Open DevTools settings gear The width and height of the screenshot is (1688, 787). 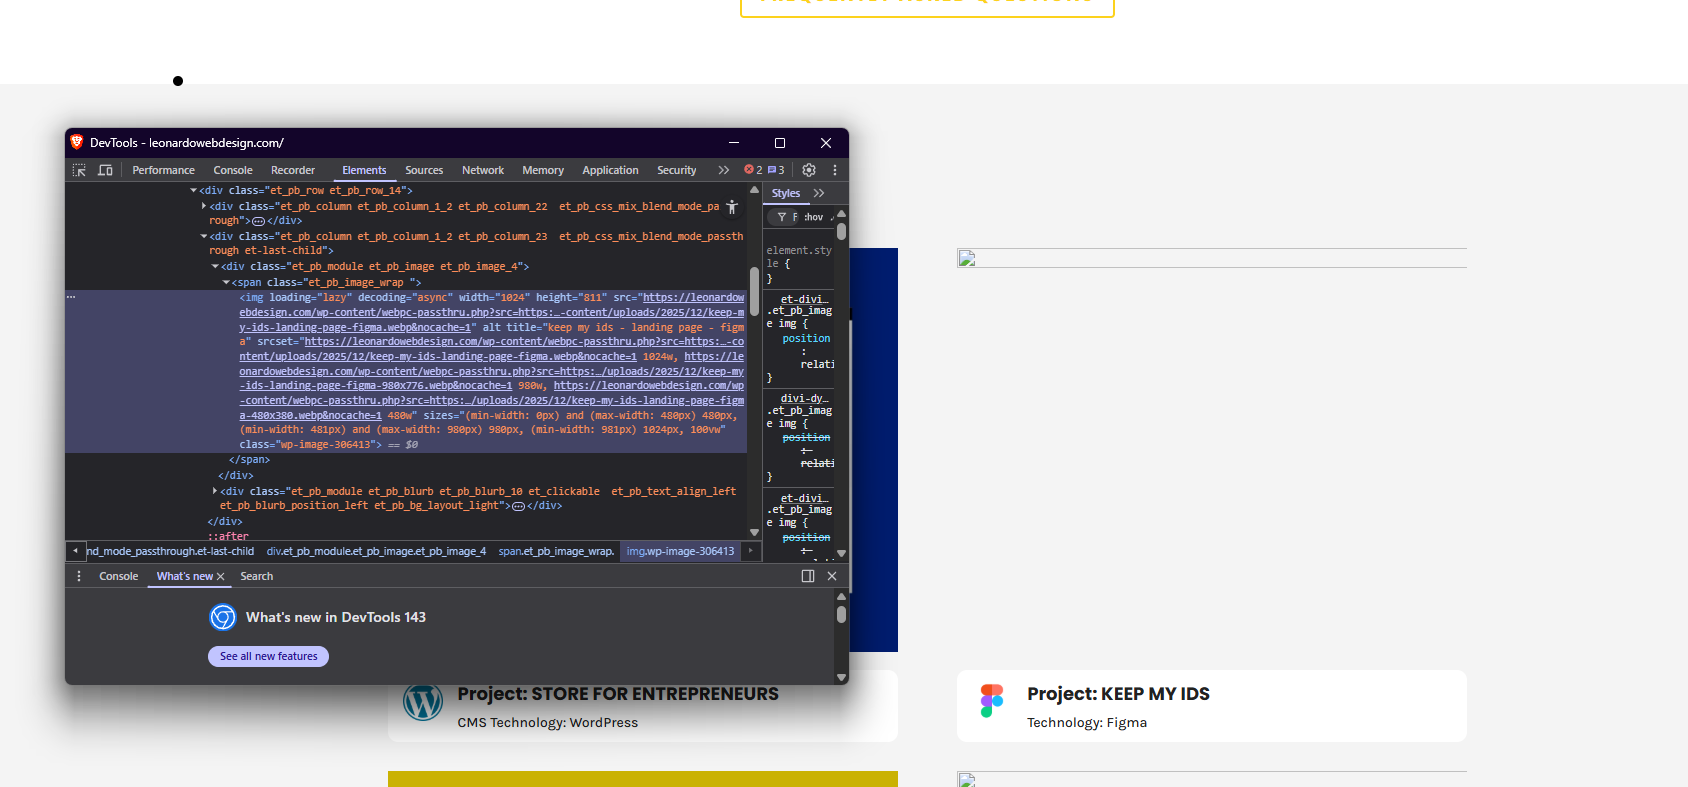[809, 170]
